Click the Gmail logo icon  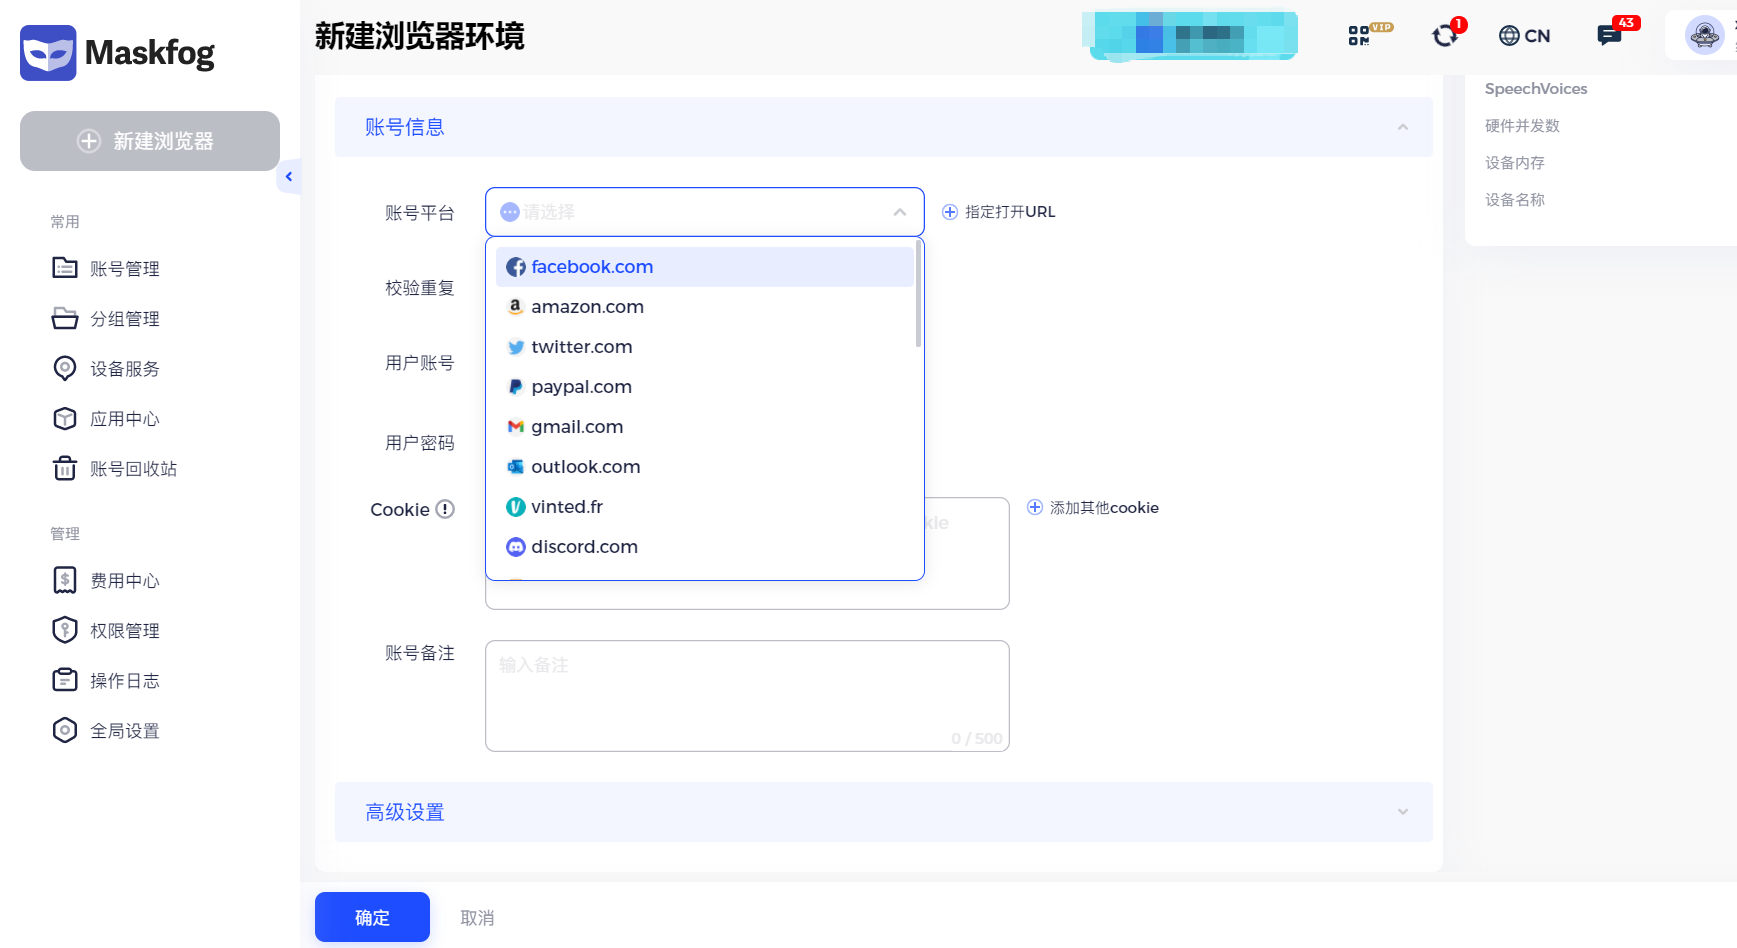point(516,427)
